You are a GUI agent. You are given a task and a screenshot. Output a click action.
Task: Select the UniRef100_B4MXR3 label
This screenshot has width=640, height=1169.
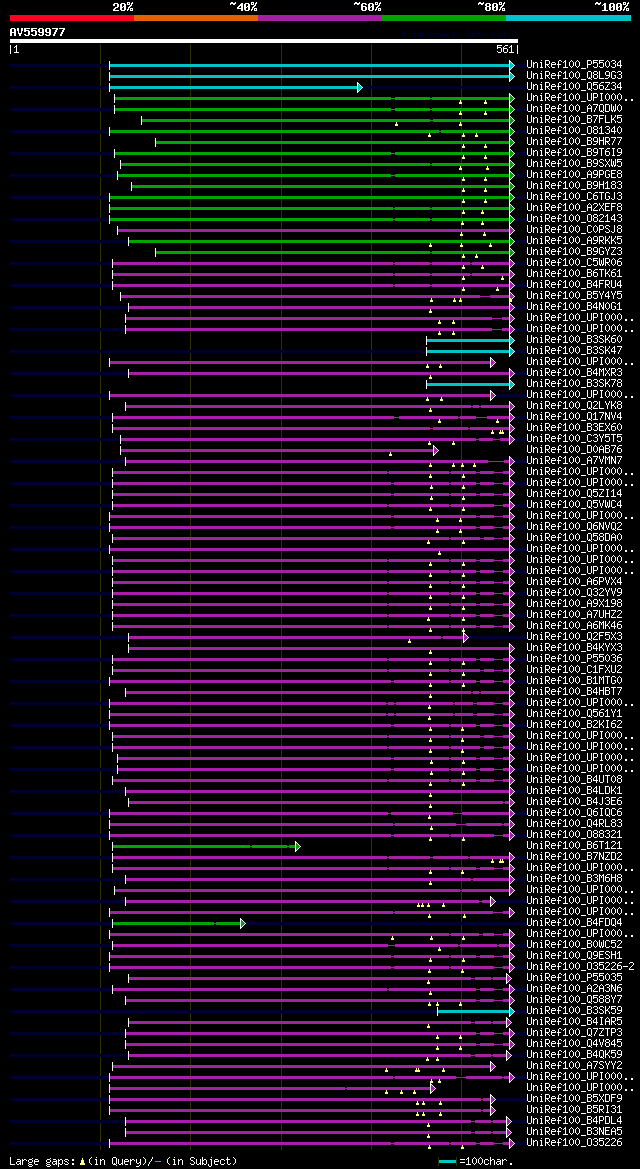pyautogui.click(x=574, y=373)
